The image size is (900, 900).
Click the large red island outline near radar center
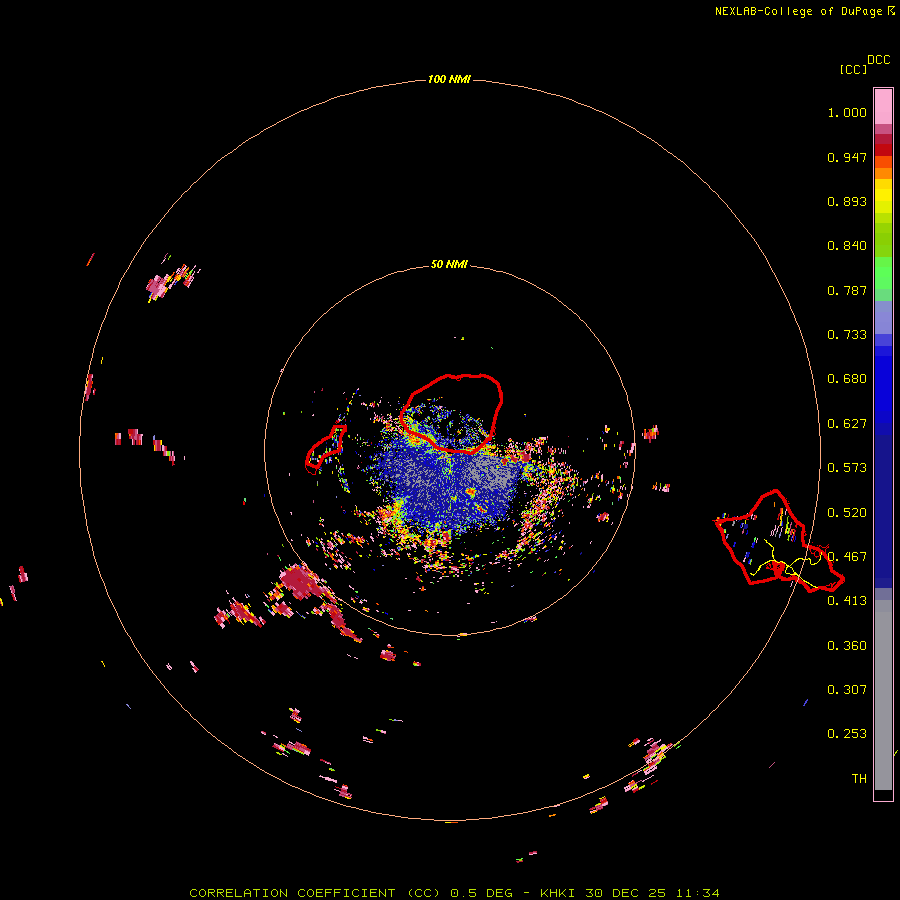pyautogui.click(x=451, y=413)
